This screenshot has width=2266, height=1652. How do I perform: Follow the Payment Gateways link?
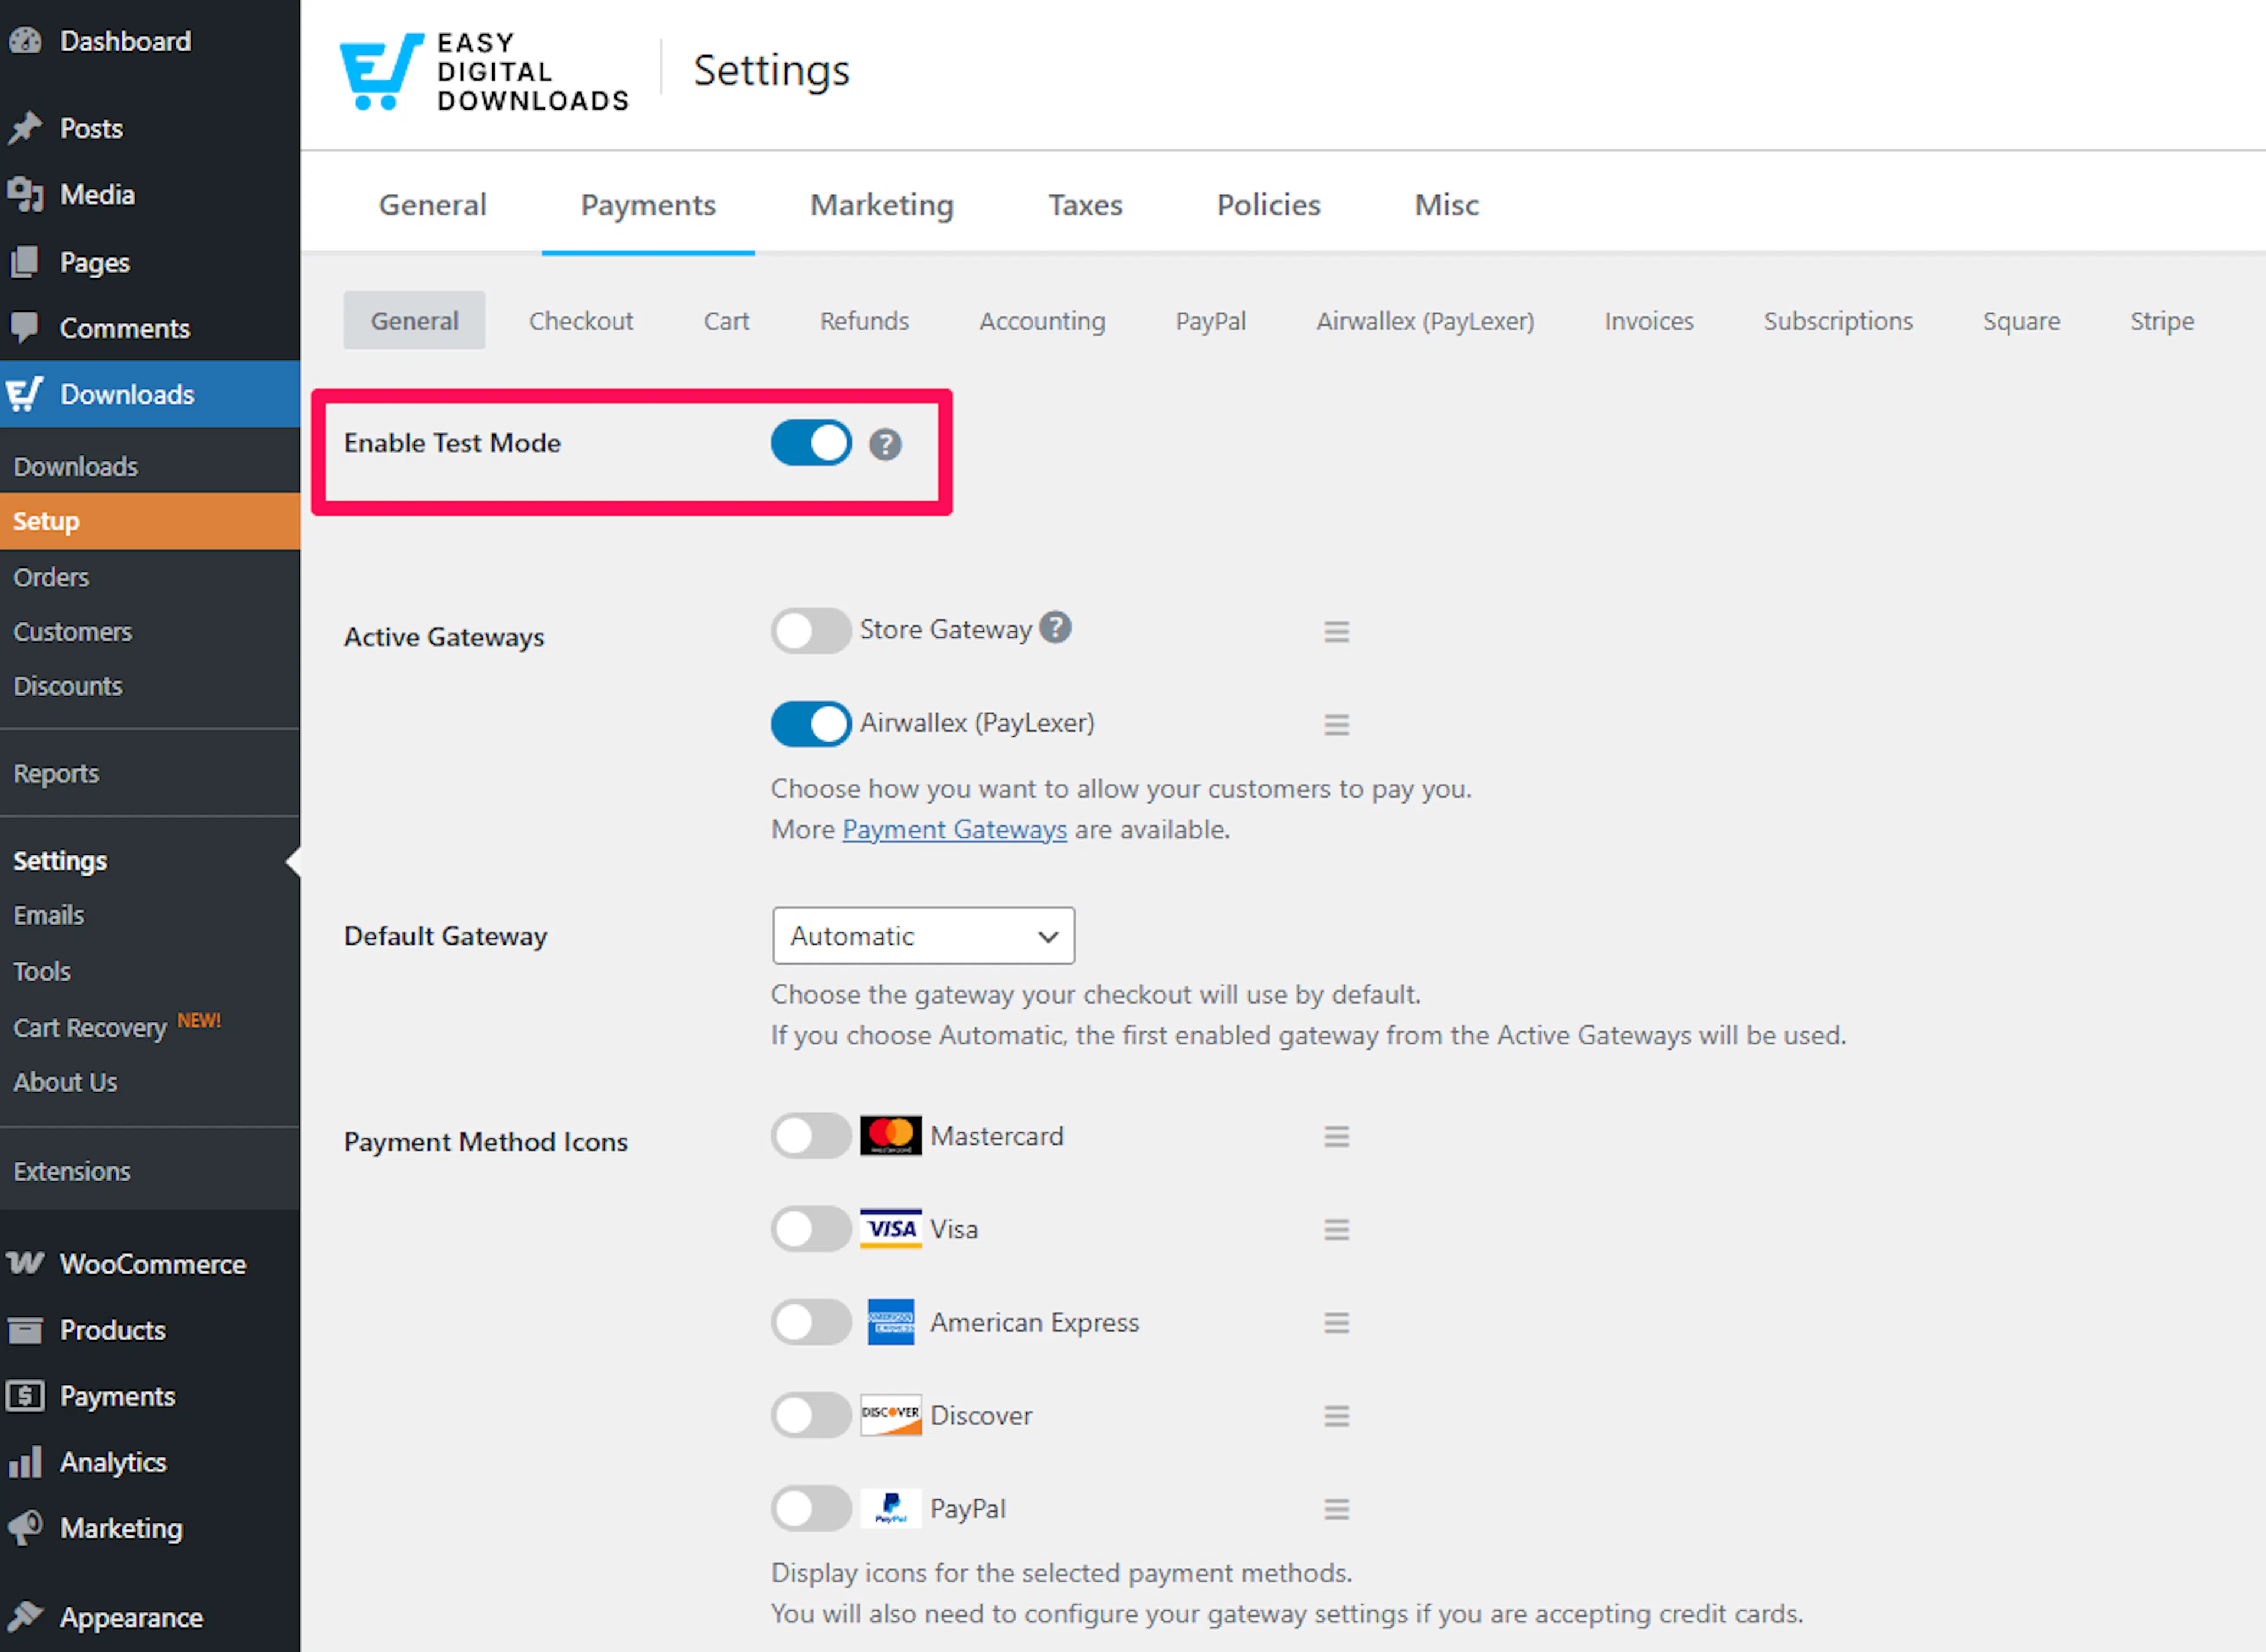coord(954,830)
